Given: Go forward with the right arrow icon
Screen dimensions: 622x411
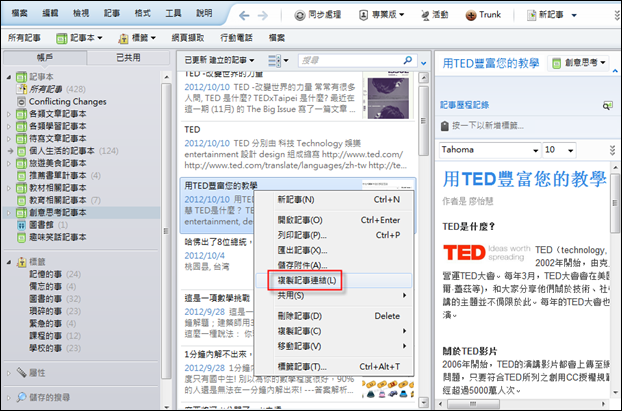Looking at the screenshot, I should click(x=263, y=15).
